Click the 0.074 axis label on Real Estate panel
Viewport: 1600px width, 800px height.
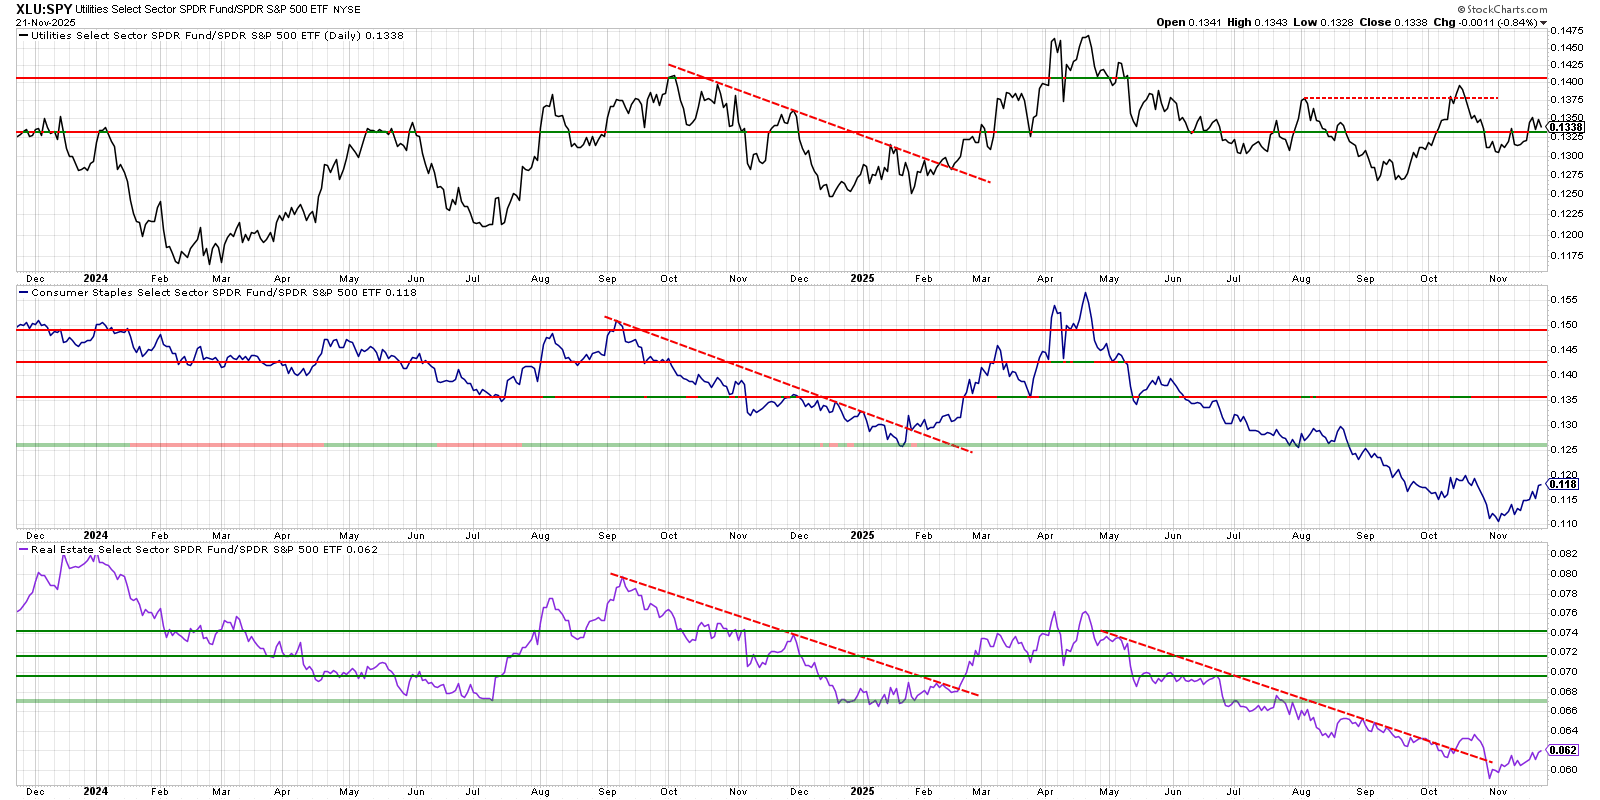[1563, 633]
